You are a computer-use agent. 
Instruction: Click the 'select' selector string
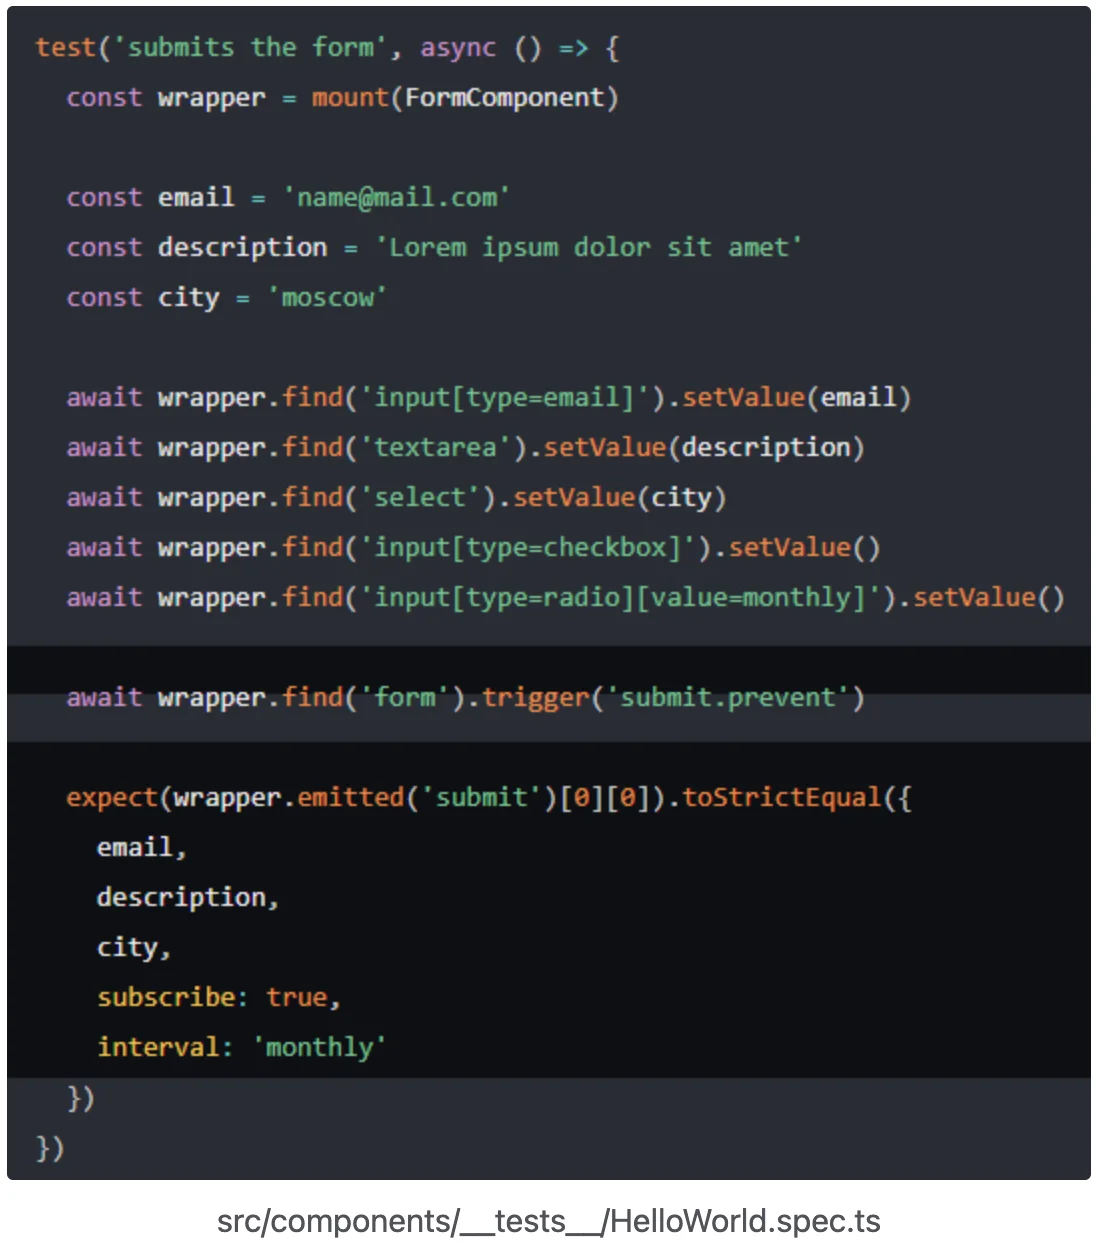coord(419,497)
